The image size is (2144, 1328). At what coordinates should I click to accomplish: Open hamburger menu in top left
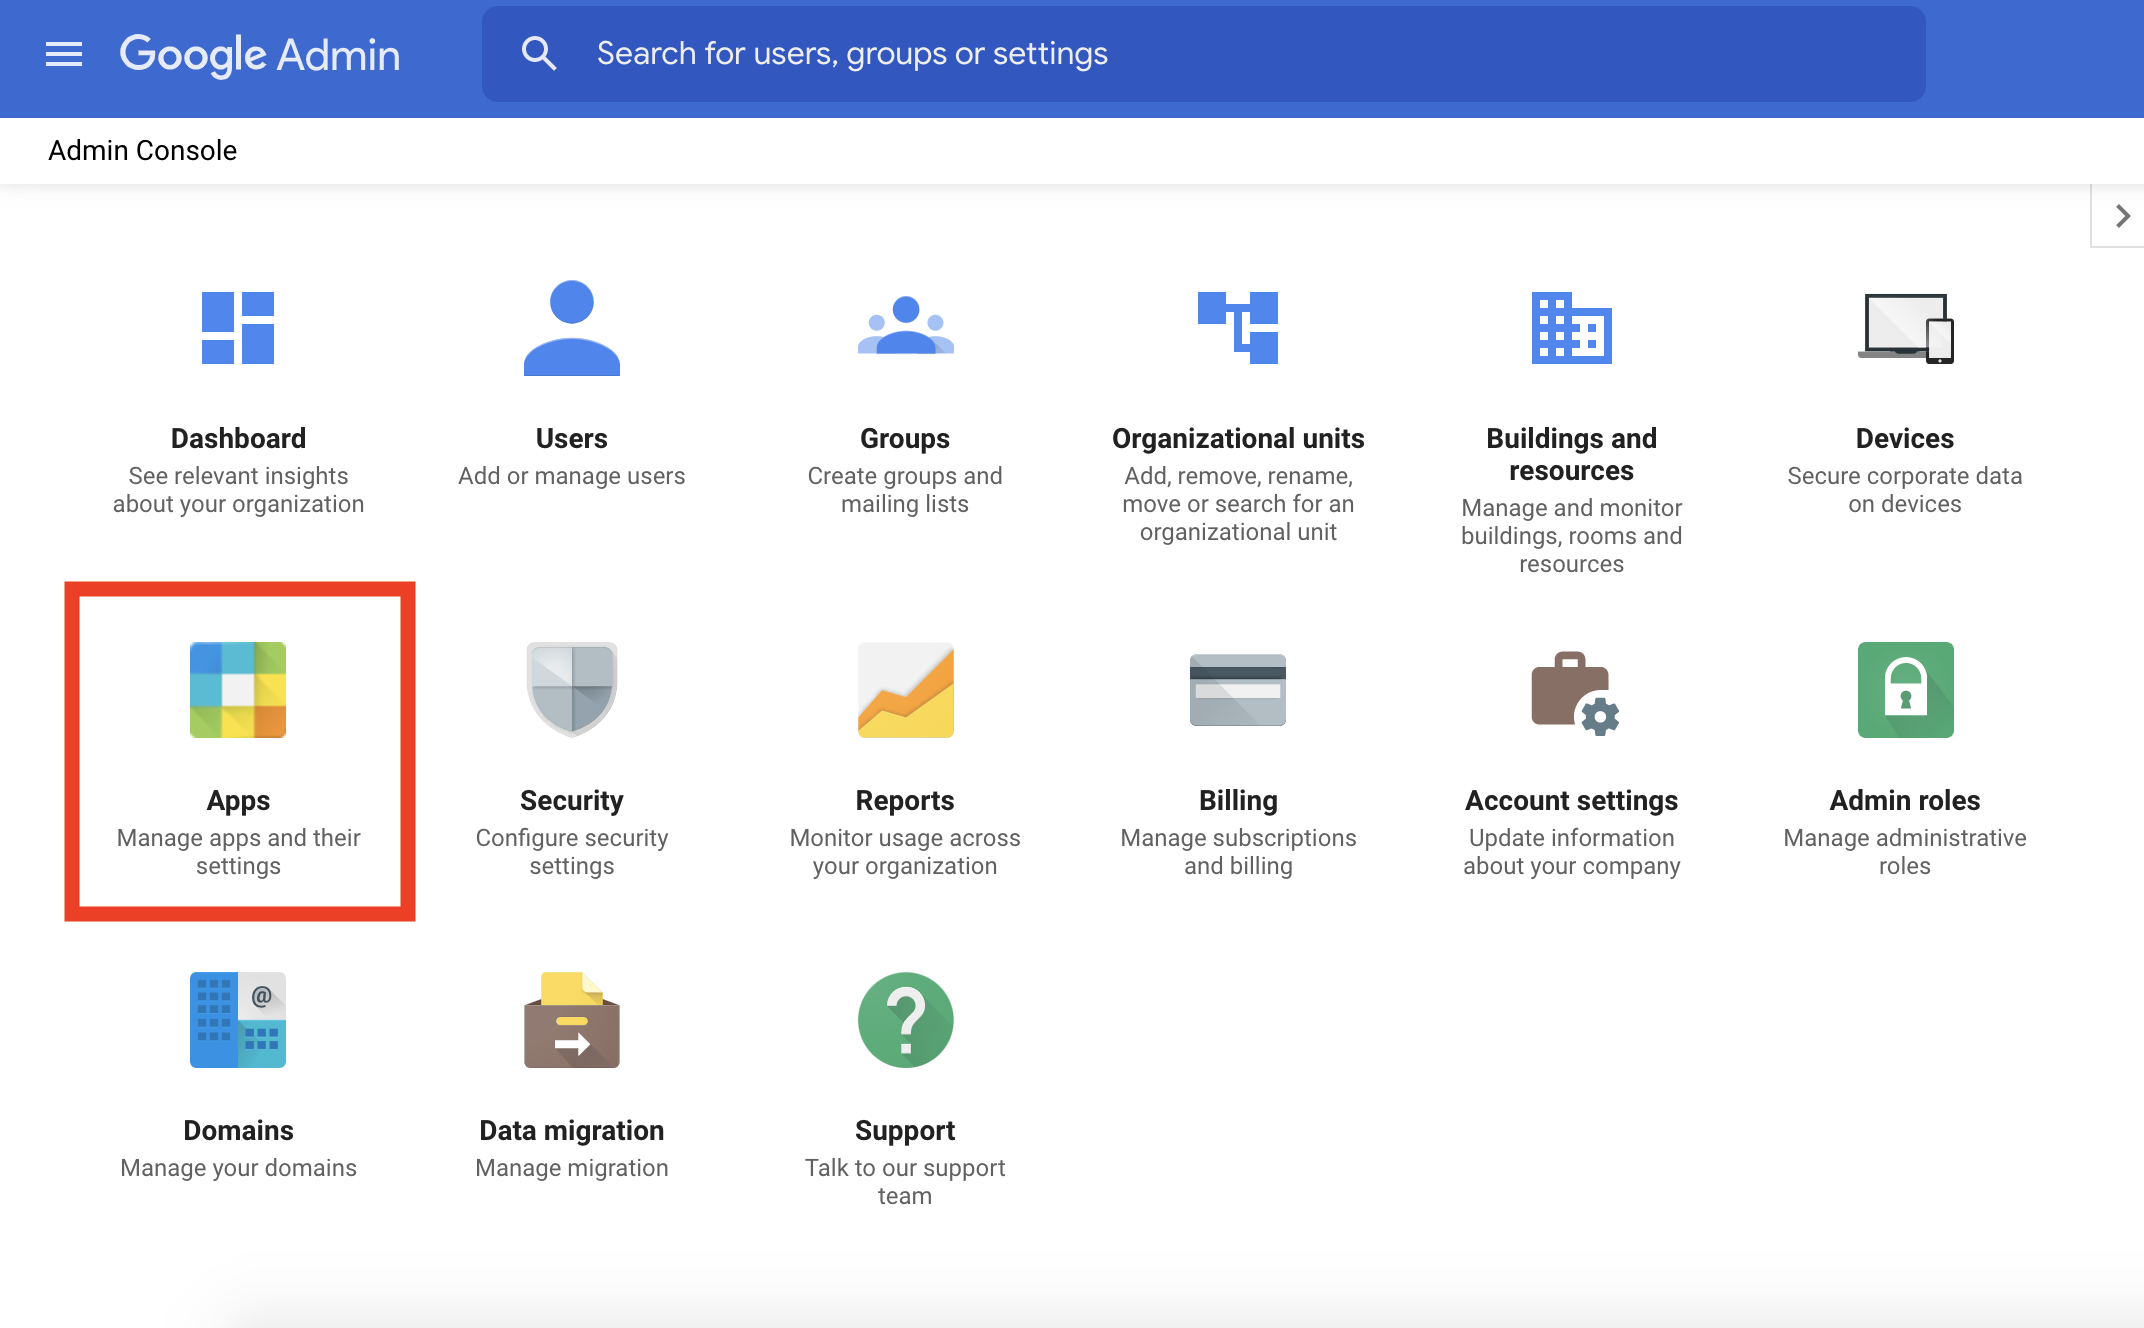(63, 54)
